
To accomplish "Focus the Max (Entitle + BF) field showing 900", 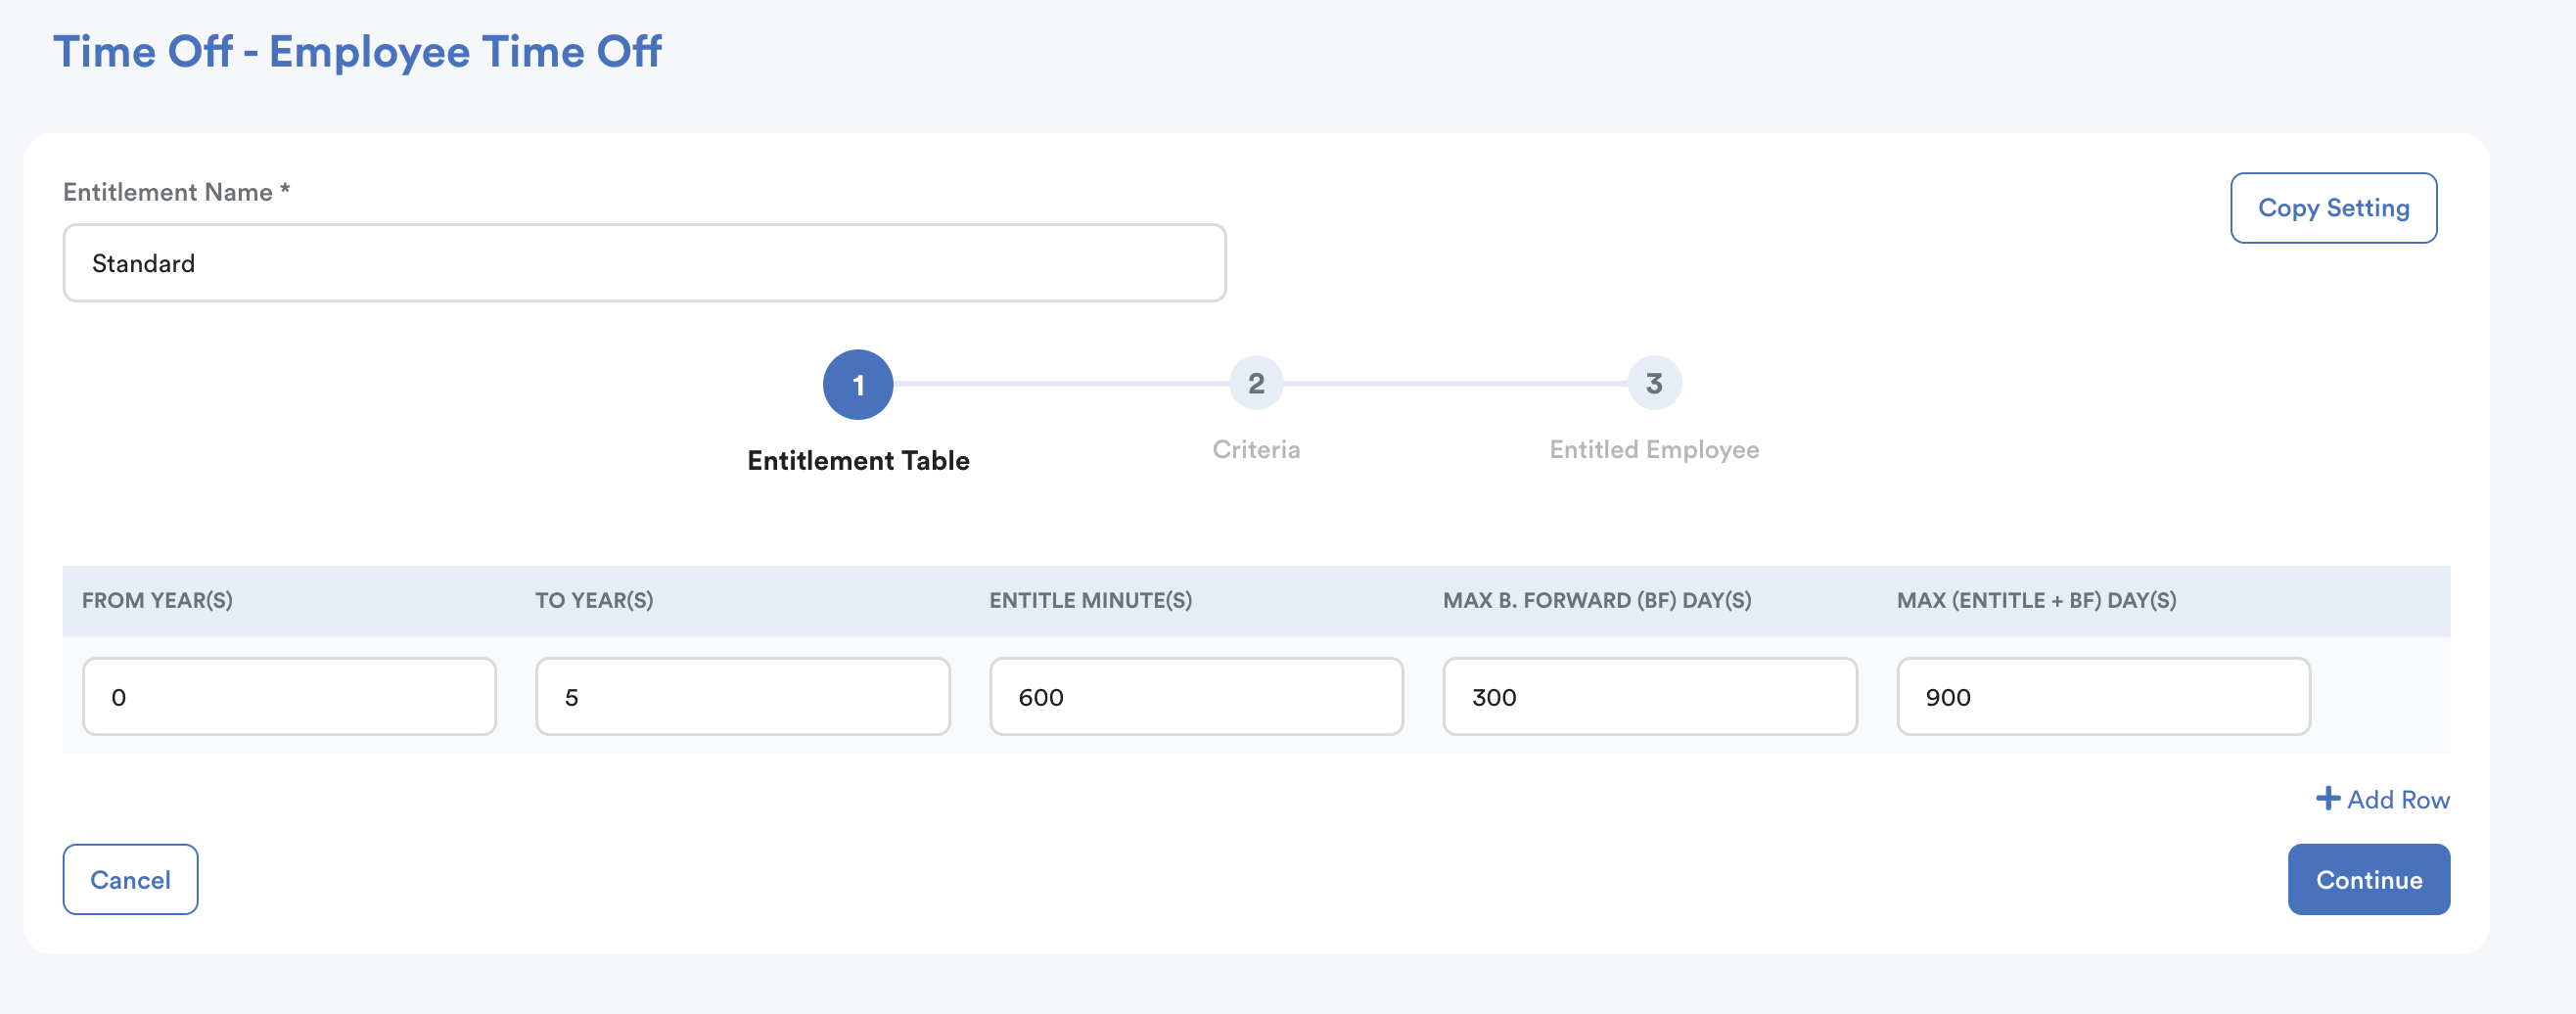I will 2102,696.
